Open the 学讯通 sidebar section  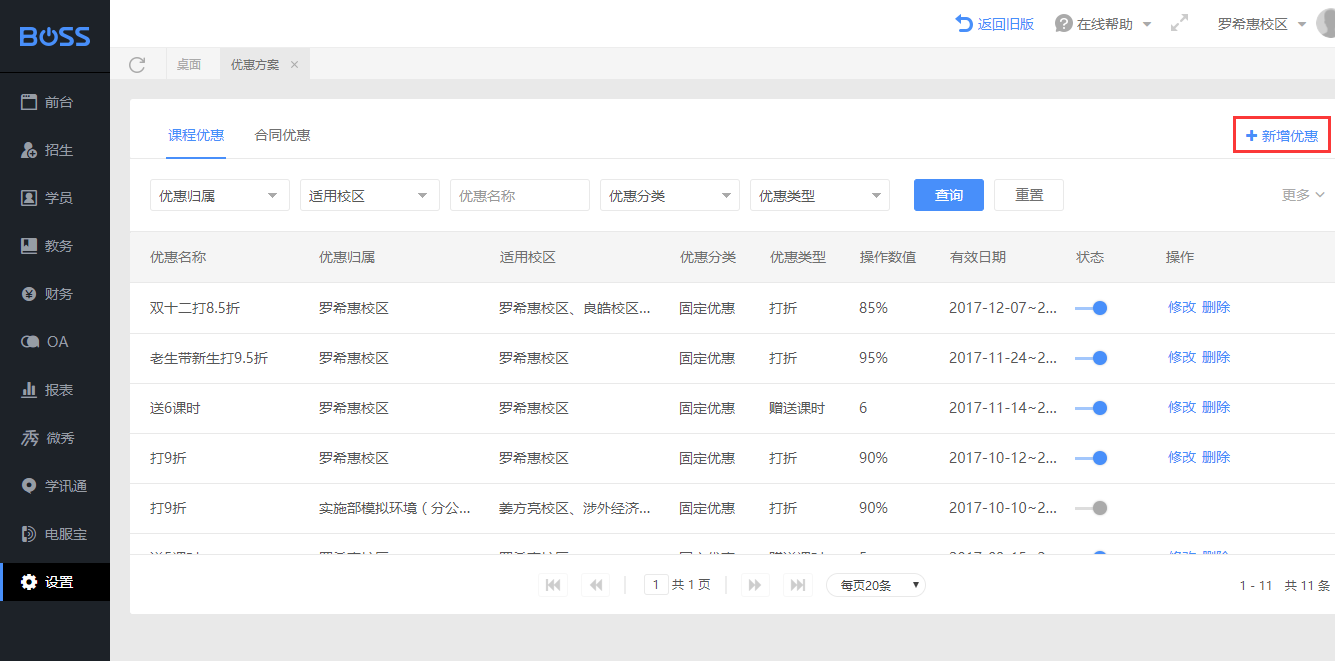pos(55,486)
